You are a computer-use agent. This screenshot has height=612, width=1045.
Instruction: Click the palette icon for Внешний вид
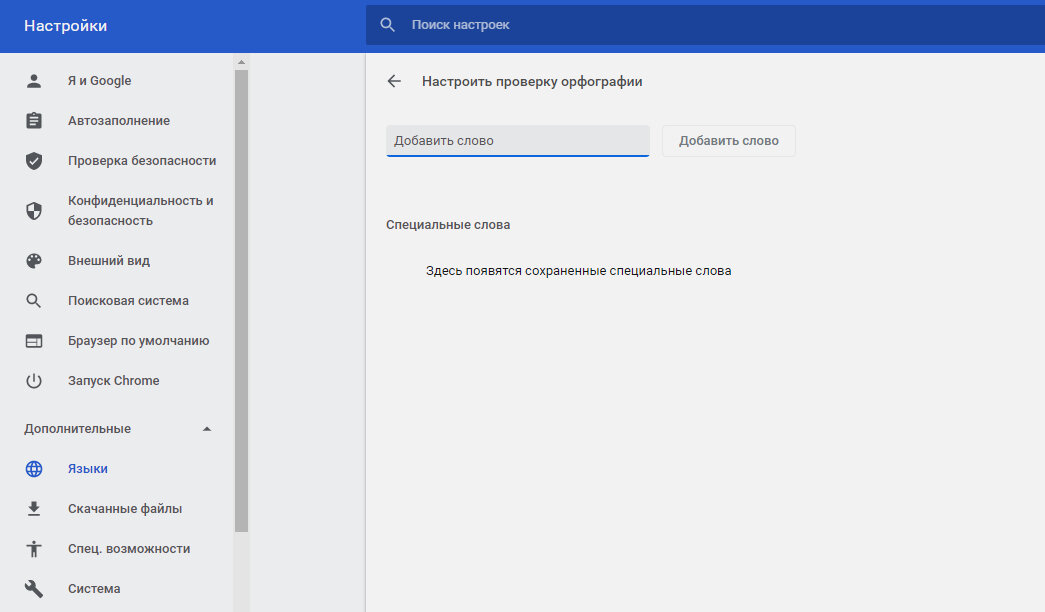pos(34,261)
